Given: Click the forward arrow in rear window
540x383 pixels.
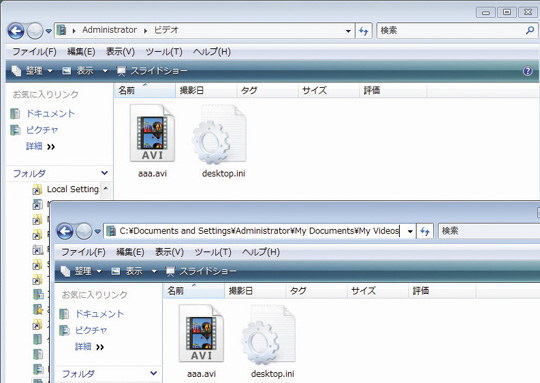Looking at the screenshot, I should click(35, 31).
